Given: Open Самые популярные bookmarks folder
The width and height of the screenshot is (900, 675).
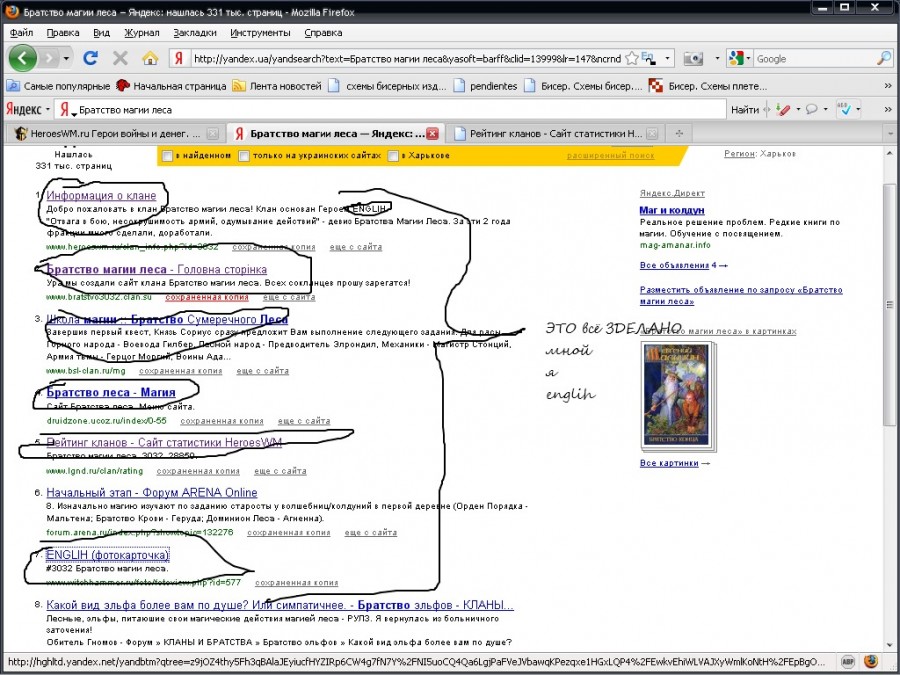Looking at the screenshot, I should click(58, 86).
